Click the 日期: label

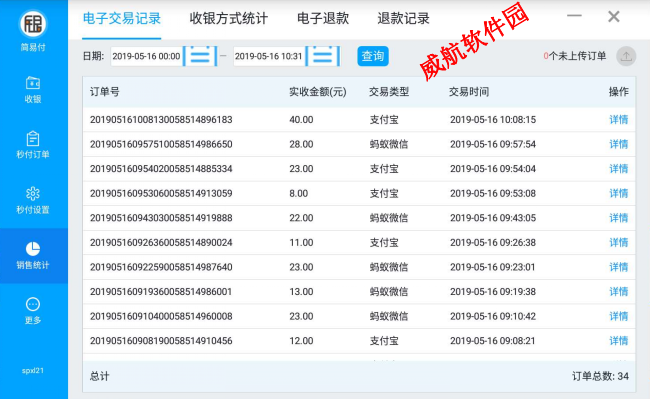coord(93,56)
